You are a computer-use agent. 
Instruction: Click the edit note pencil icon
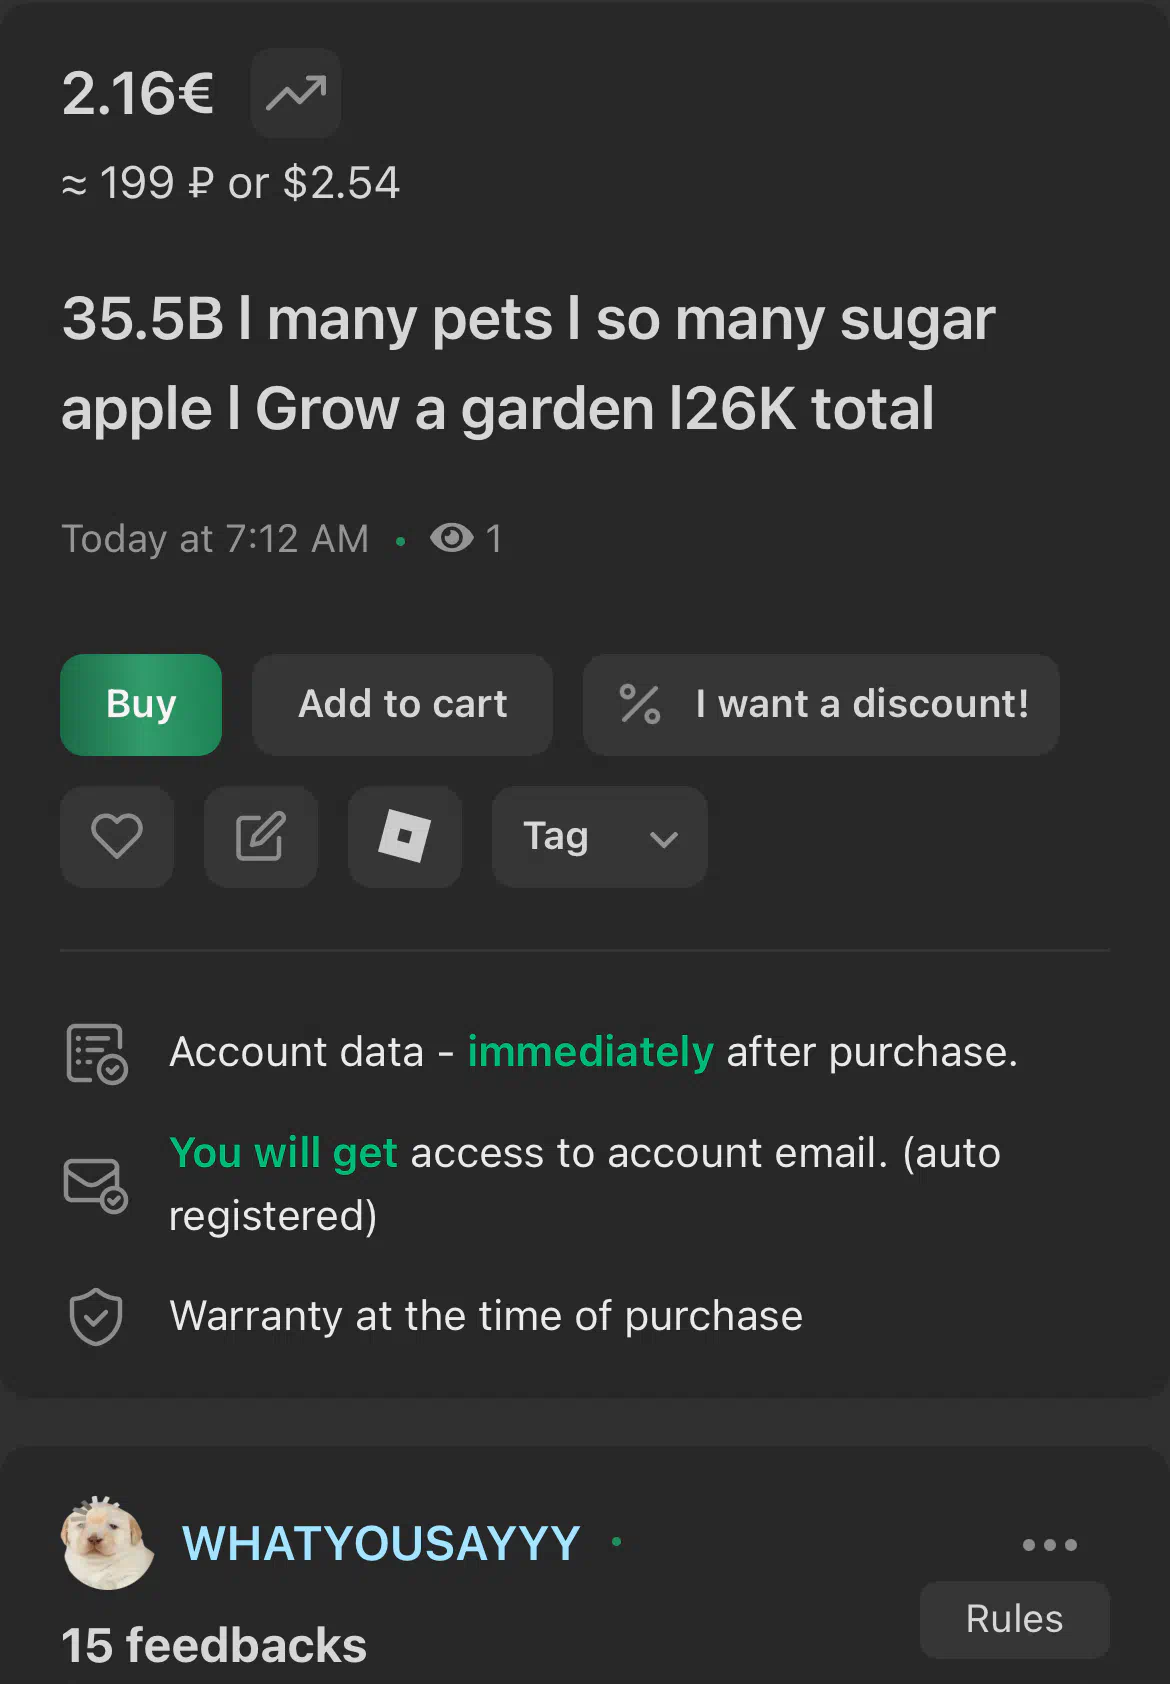coord(261,837)
